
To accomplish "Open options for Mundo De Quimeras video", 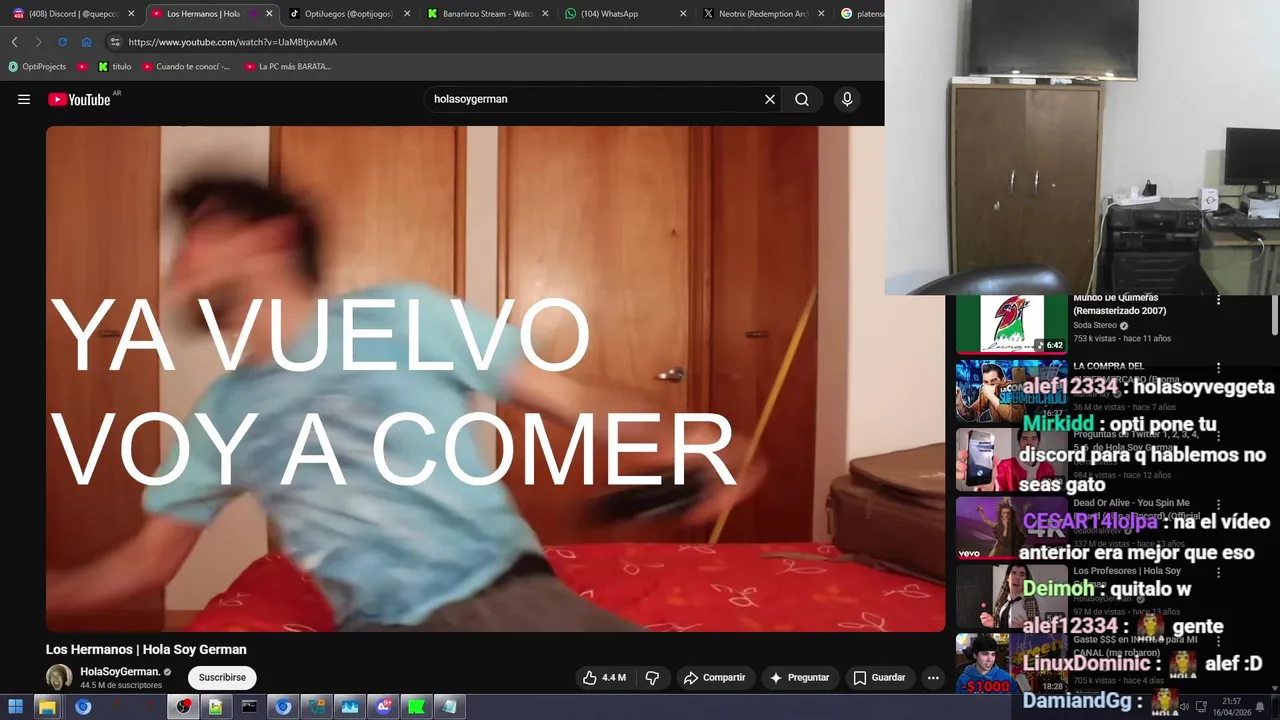I will pos(1218,300).
